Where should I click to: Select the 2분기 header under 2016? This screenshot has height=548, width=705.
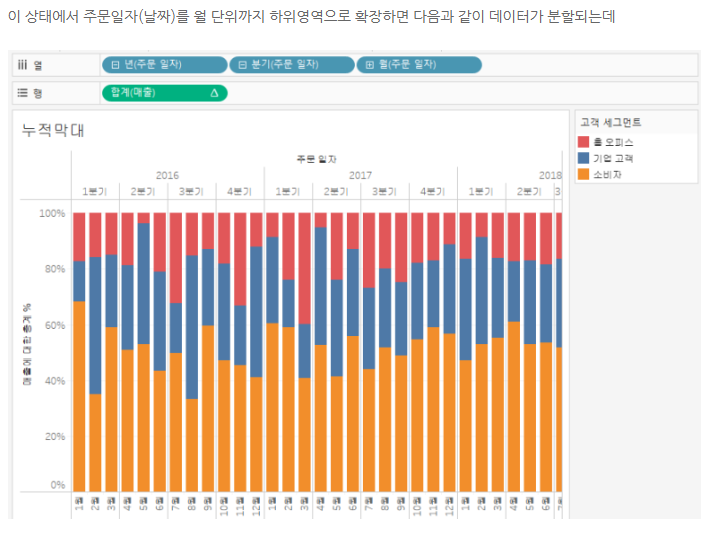pos(143,192)
